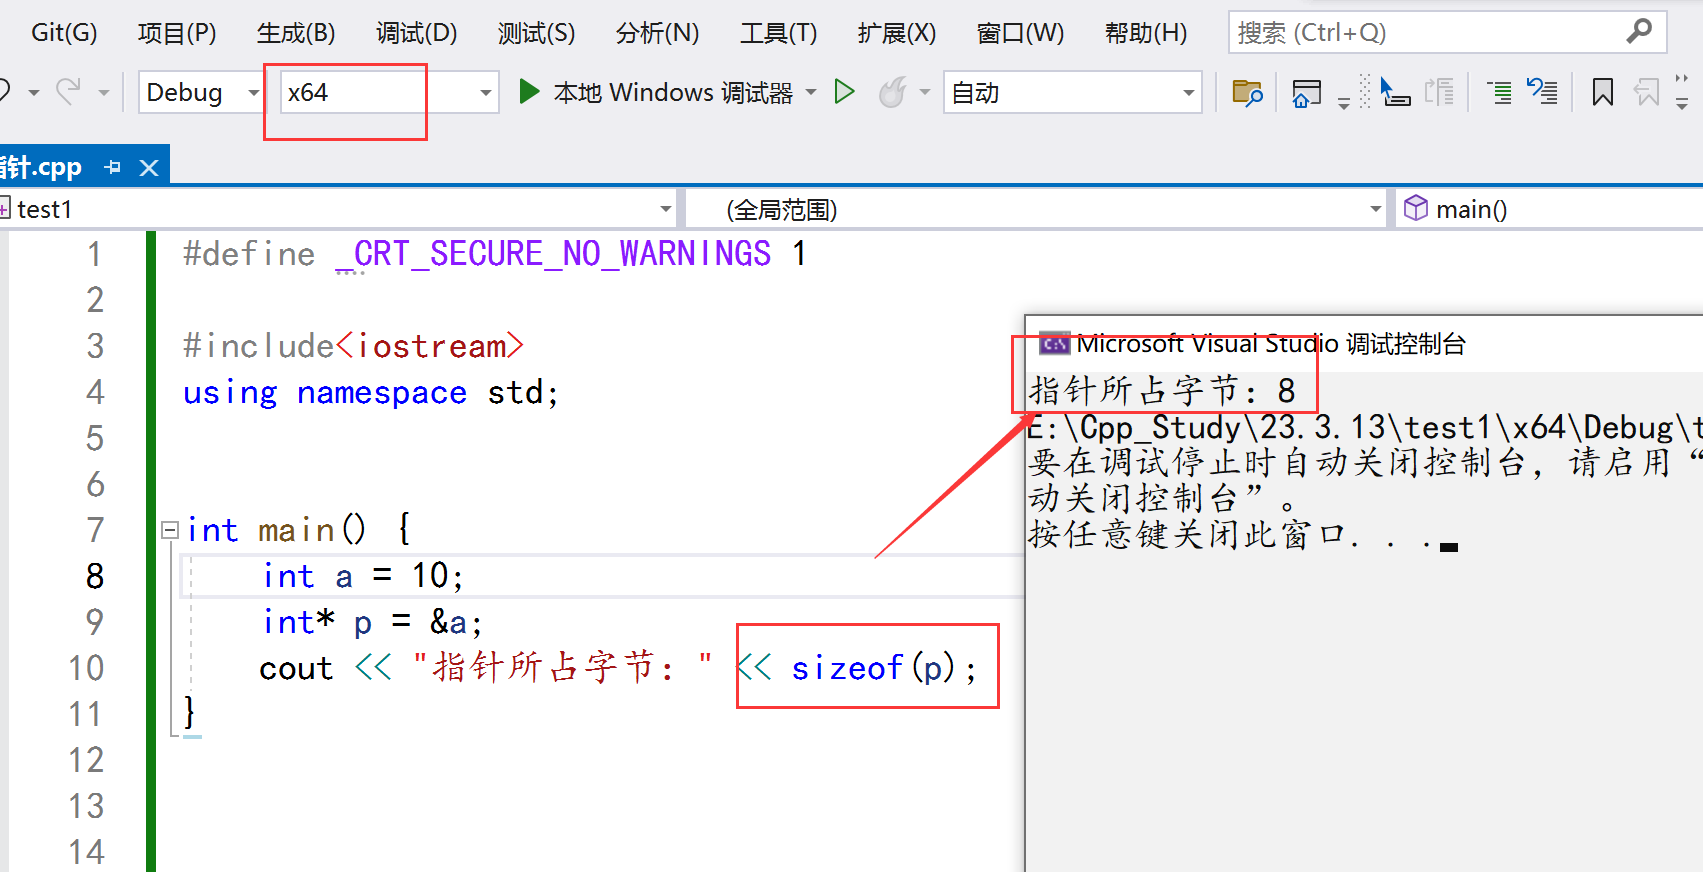
Task: Click the redo arrow icon
Action: [68, 92]
